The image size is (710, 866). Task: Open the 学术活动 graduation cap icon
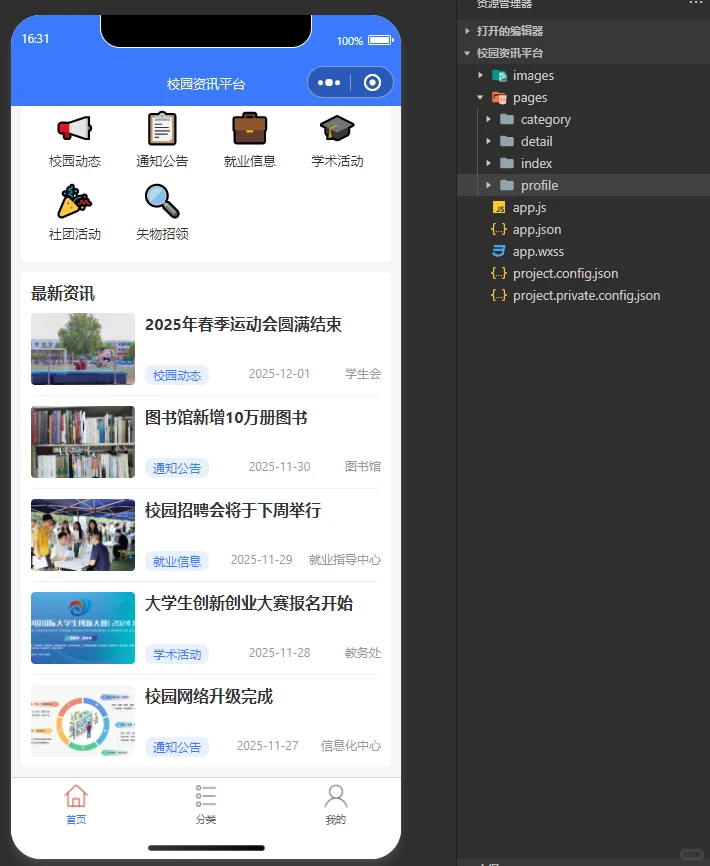[337, 128]
